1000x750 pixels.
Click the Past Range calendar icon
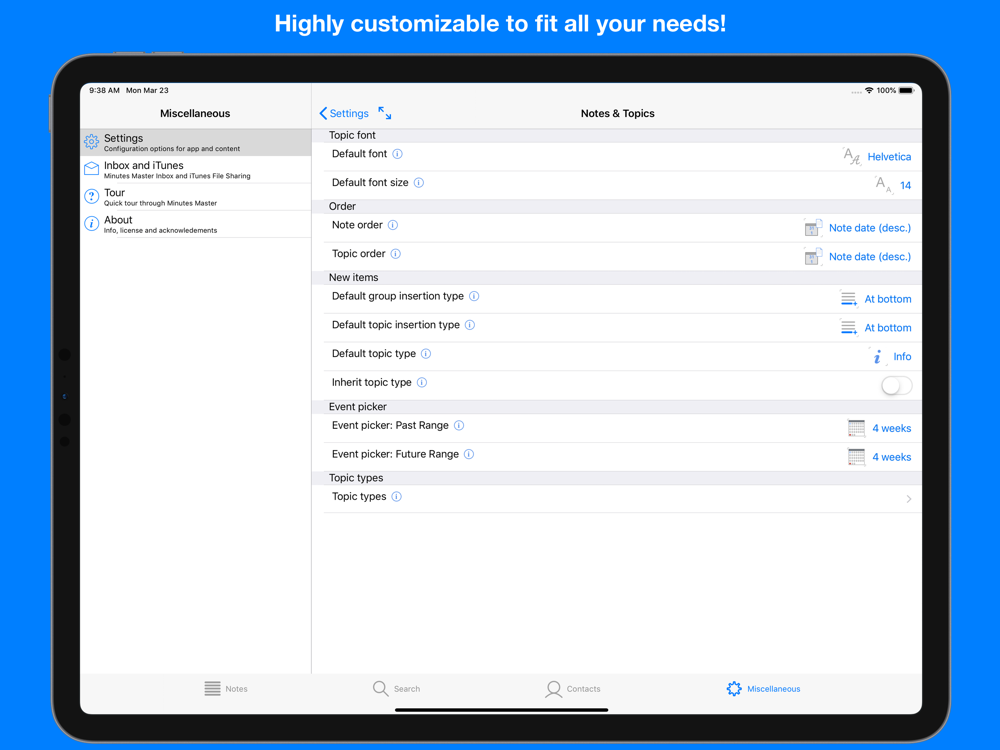pyautogui.click(x=857, y=428)
